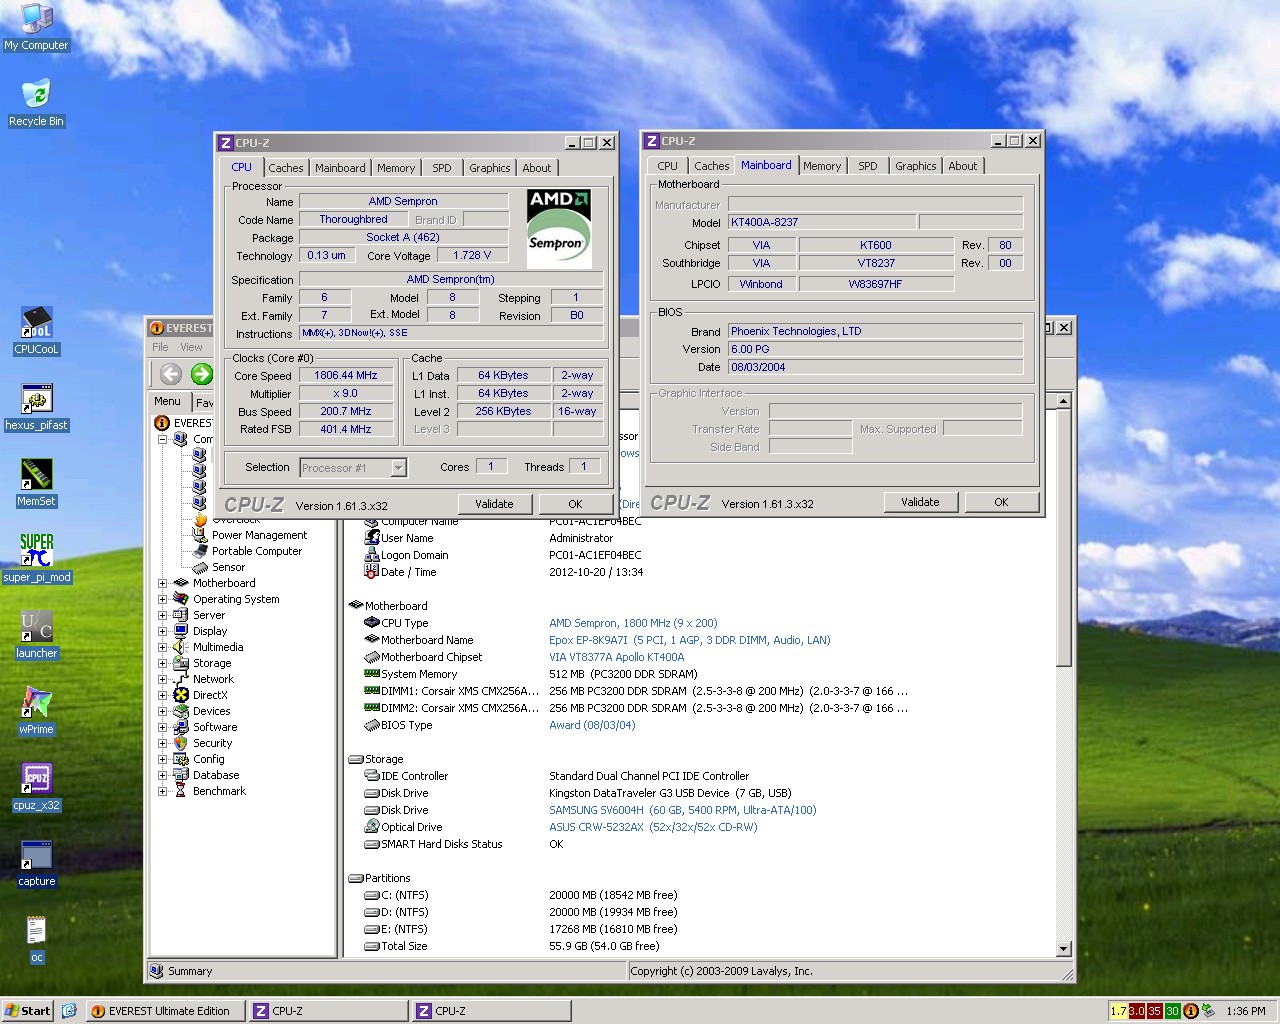Switch to Caches tab in left CPU-Z
Viewport: 1280px width, 1024px height.
[x=285, y=168]
